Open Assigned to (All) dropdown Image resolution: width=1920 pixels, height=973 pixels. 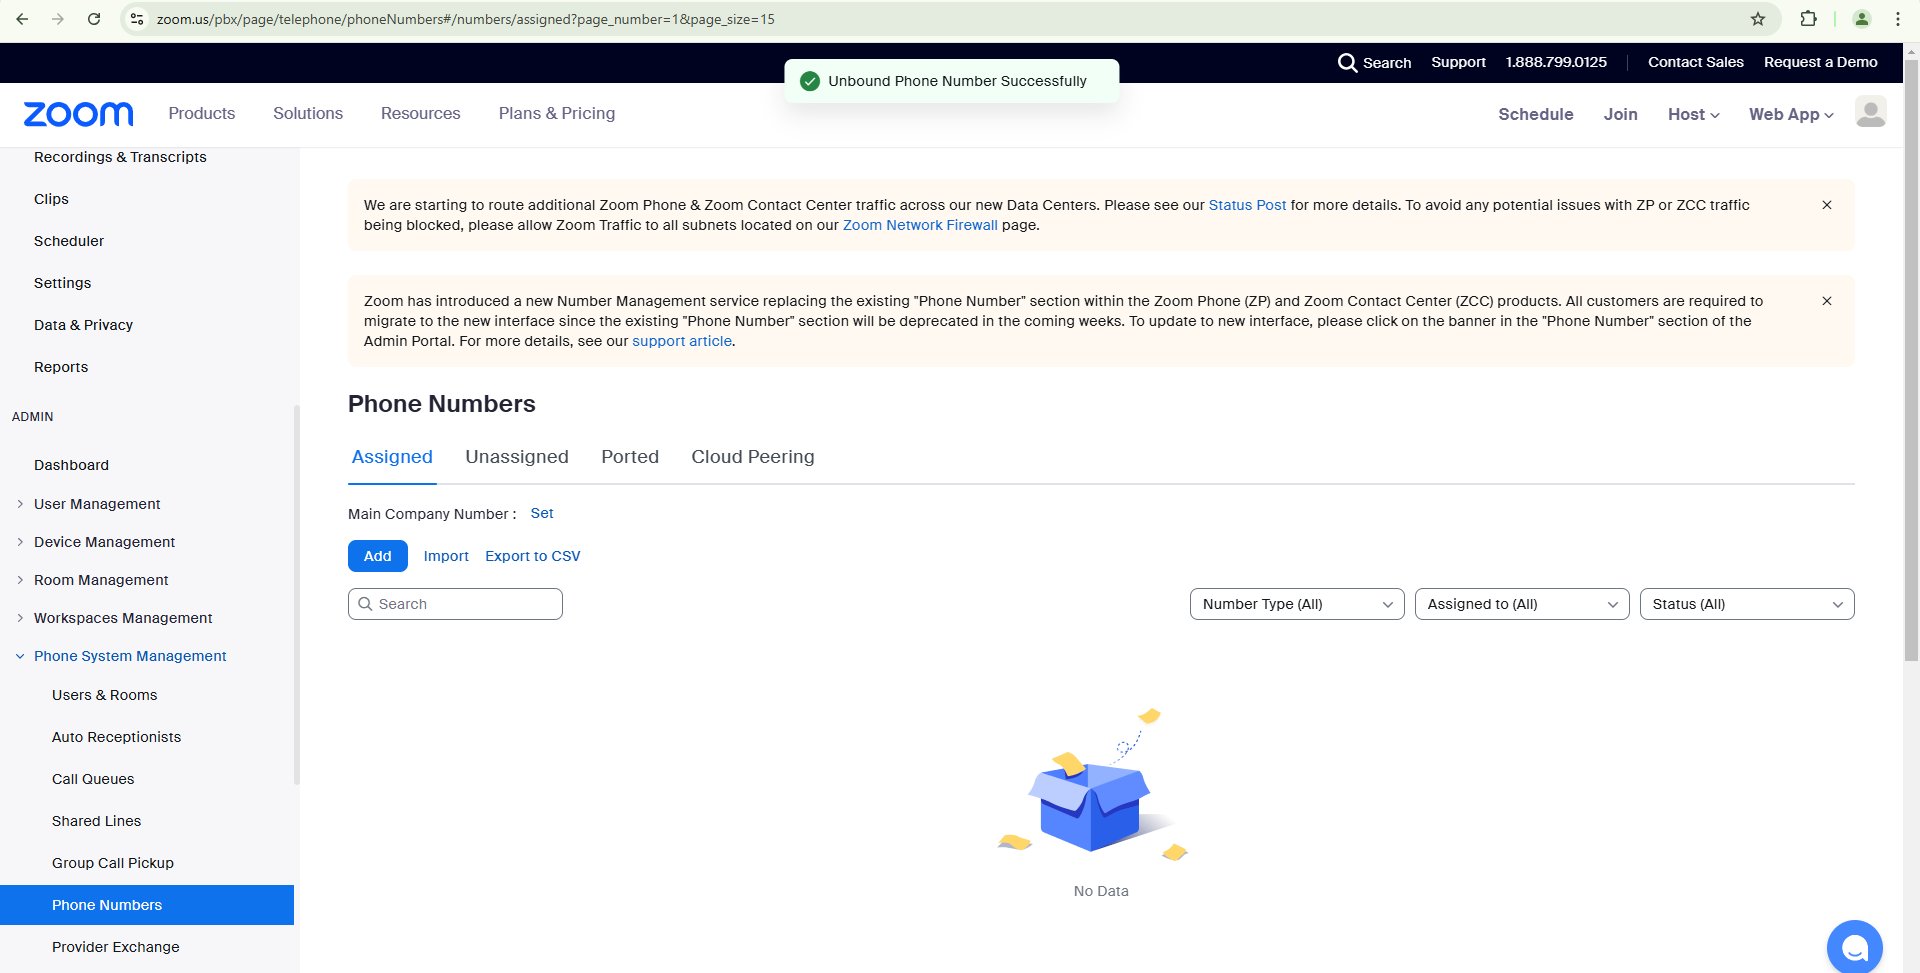(x=1522, y=604)
